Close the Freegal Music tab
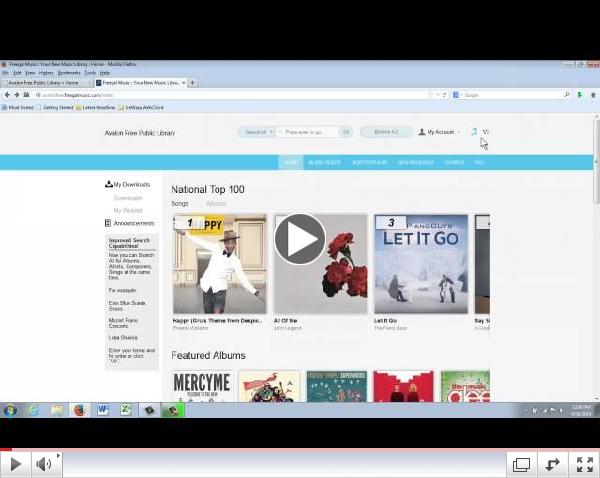This screenshot has width=600, height=478. click(184, 83)
